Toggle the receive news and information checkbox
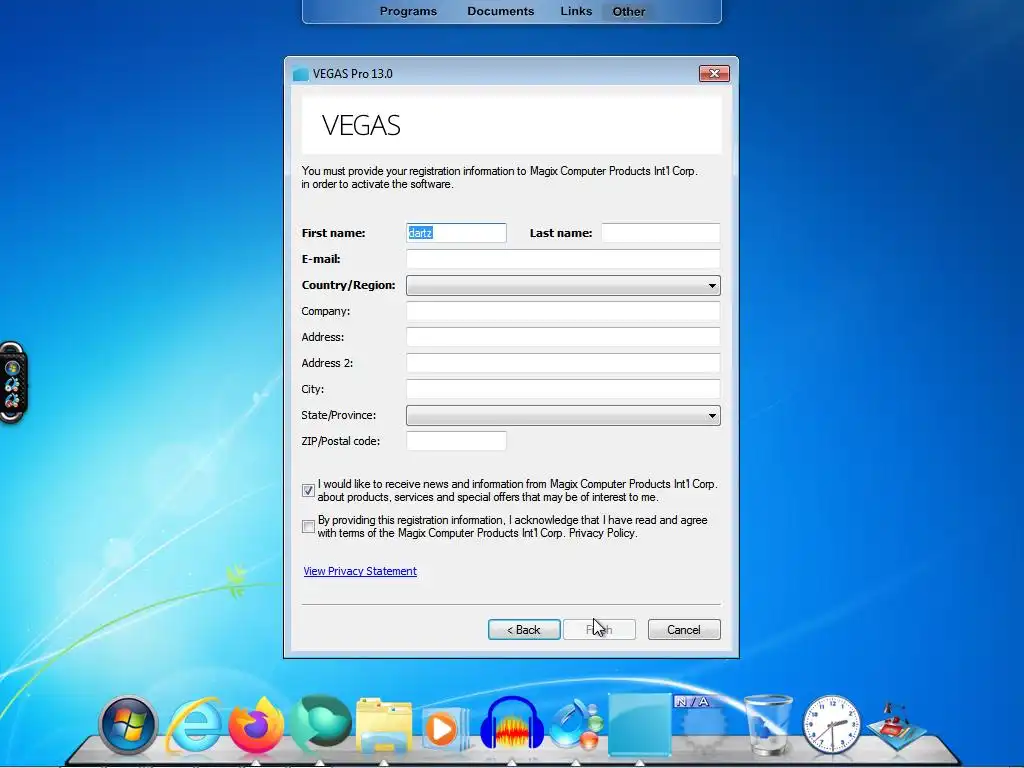Screen dimensions: 1024x768 tap(308, 490)
